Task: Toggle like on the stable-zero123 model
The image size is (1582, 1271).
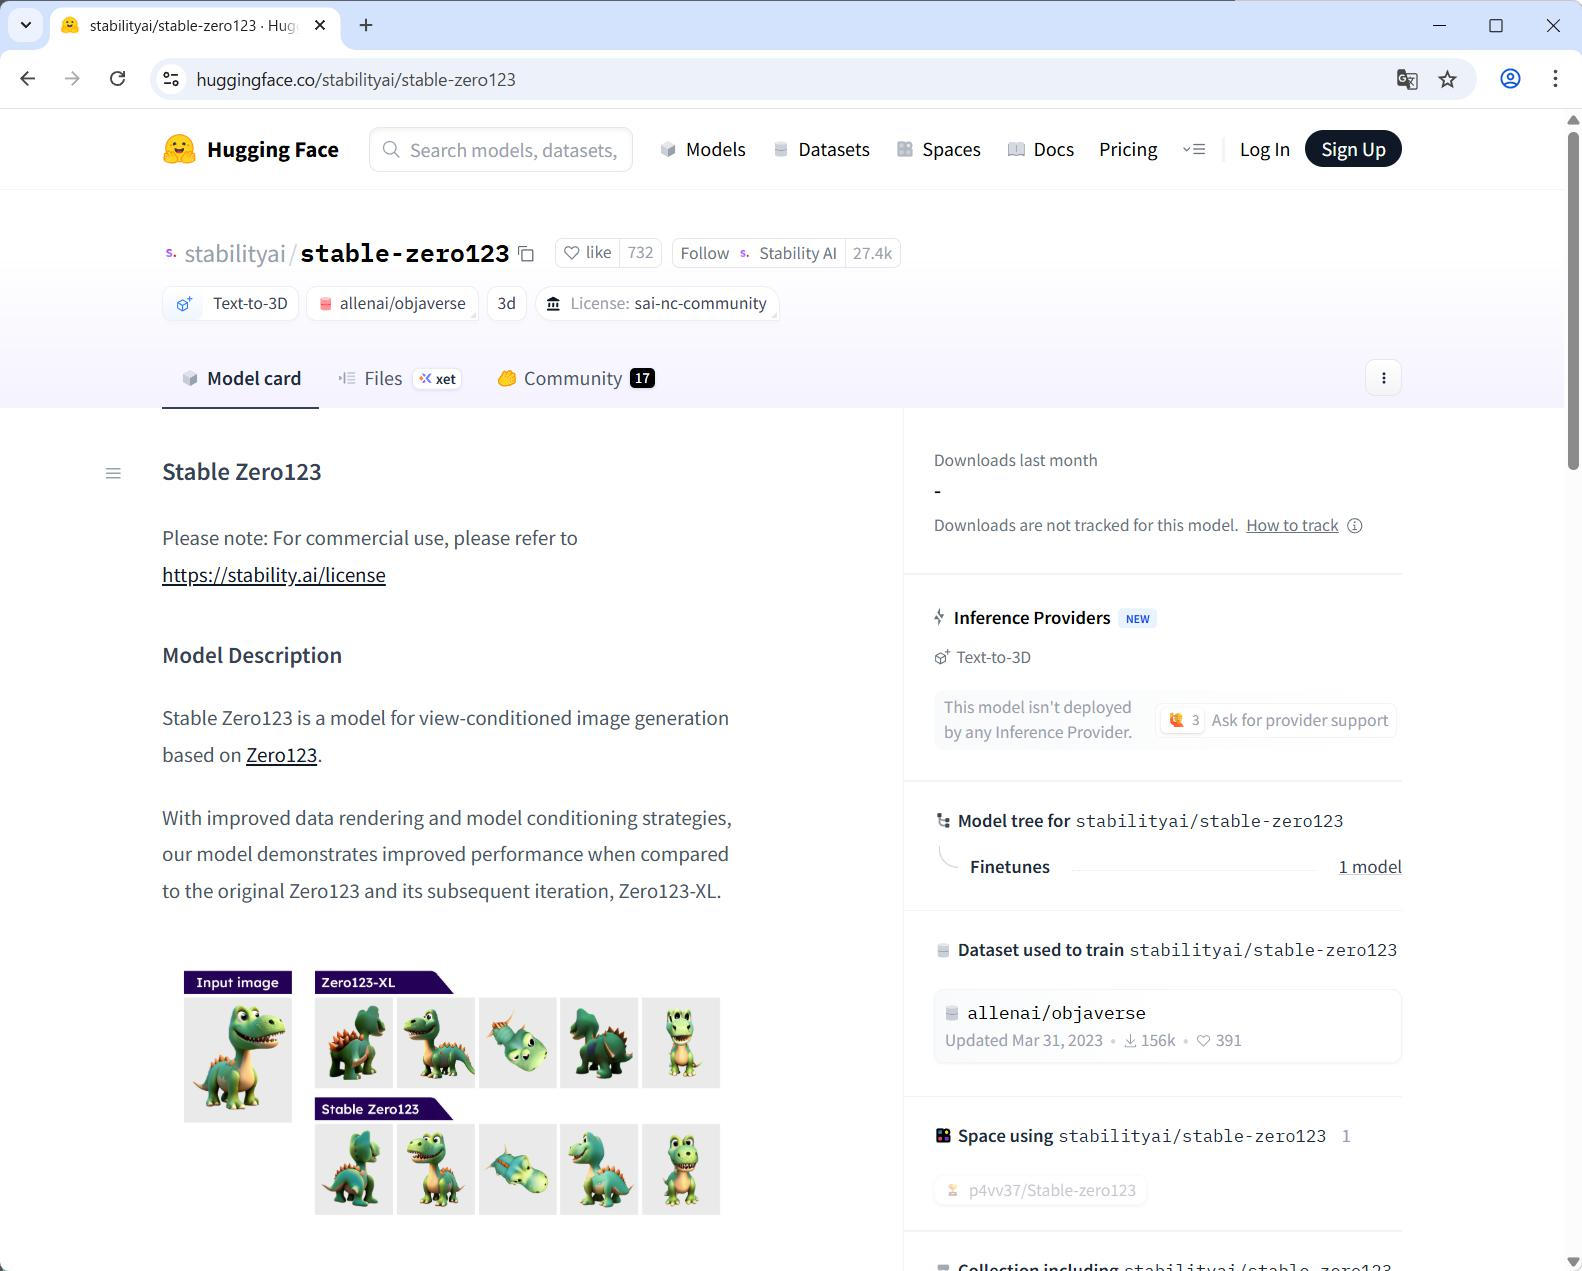Action: (587, 253)
